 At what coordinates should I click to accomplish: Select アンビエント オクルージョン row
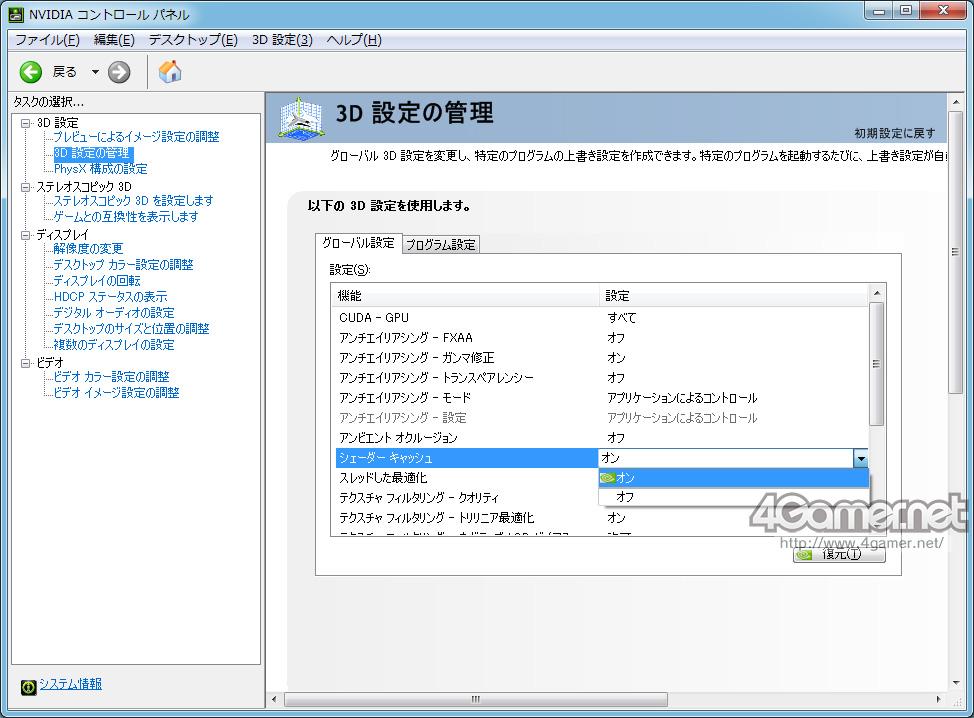[601, 438]
